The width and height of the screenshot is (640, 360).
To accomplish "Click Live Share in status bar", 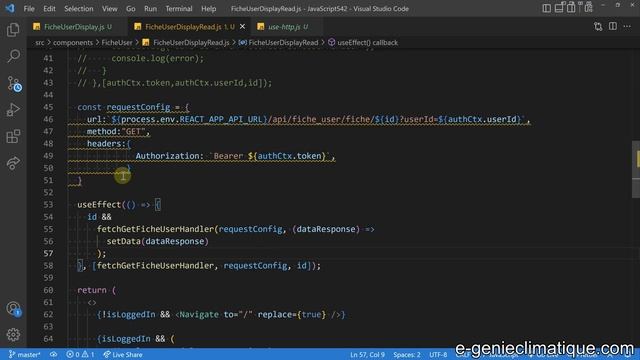I will pyautogui.click(x=123, y=355).
